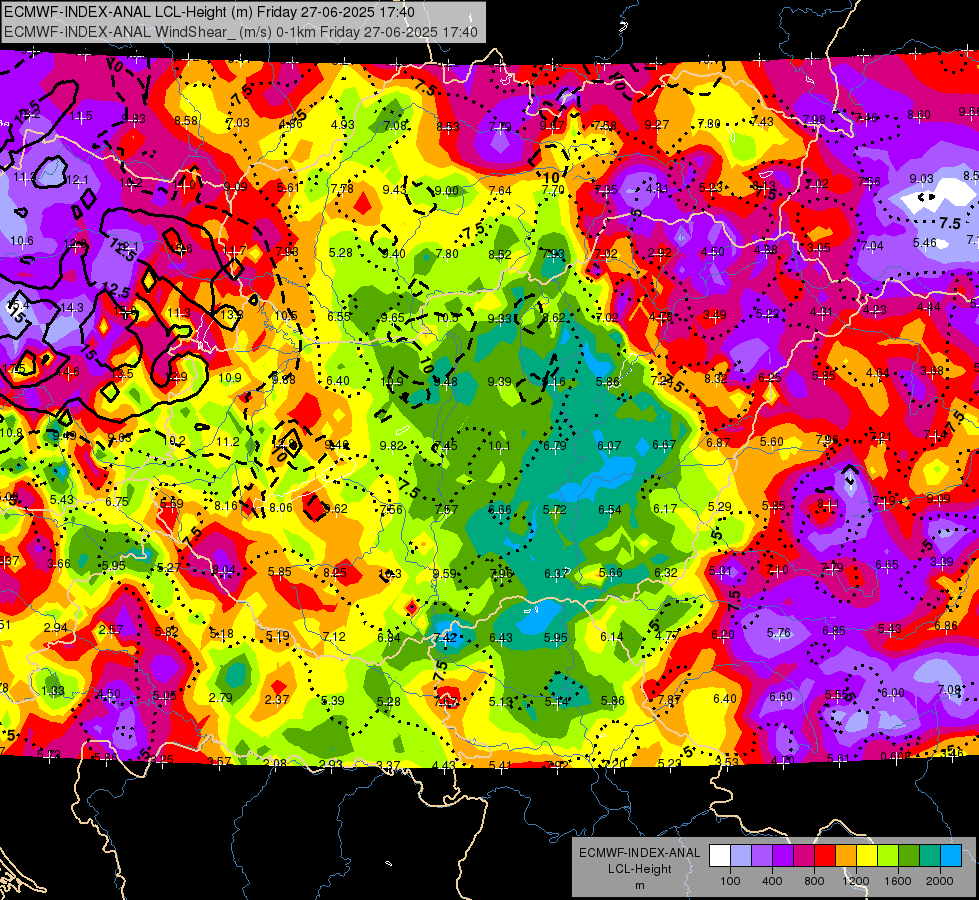Click the 100 tick label in legend
Viewport: 979px width, 900px height.
click(730, 881)
